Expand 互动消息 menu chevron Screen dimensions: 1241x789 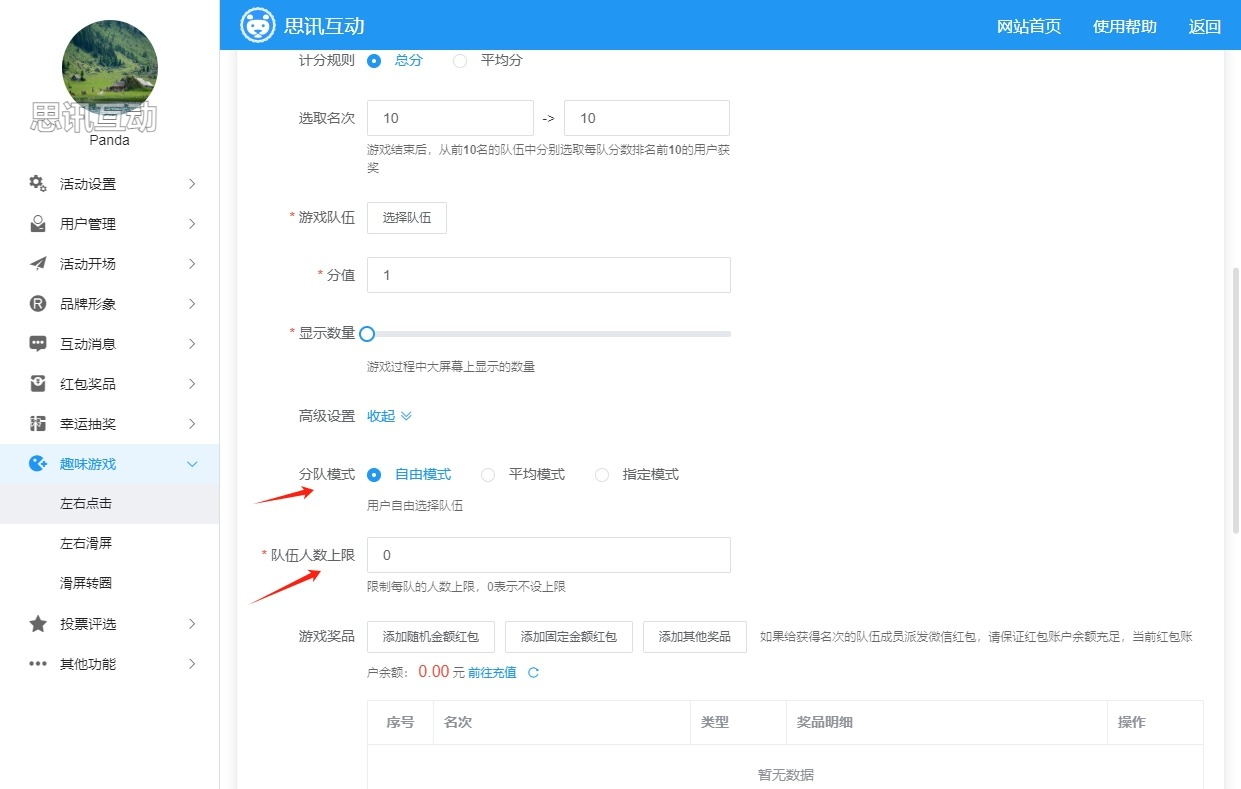(192, 343)
